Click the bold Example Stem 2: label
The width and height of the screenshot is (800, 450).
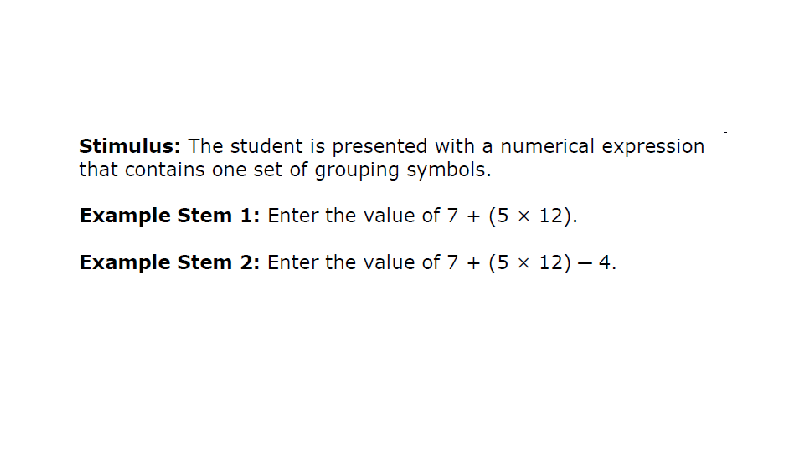click(x=170, y=263)
